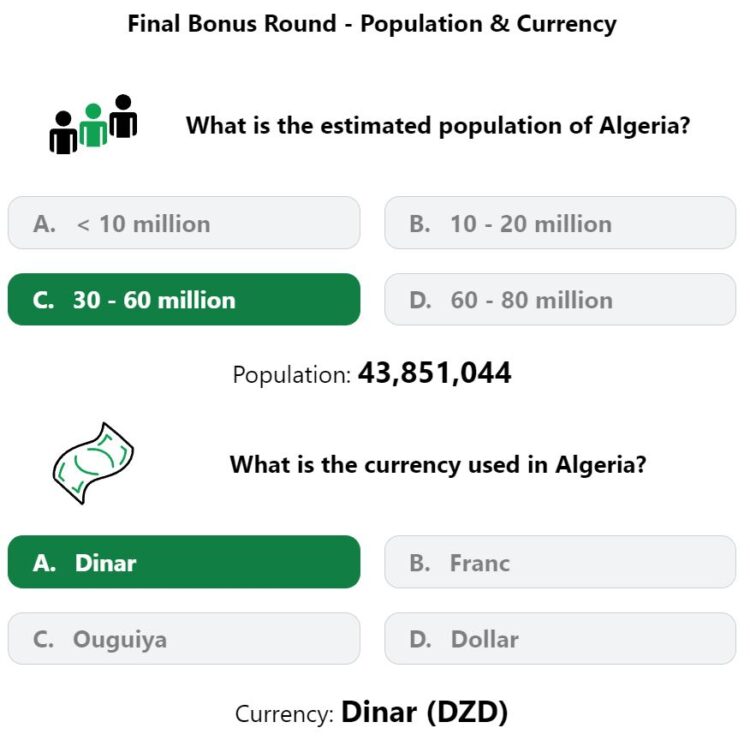
Task: Pick the C. Ouguiya option
Action: [x=184, y=639]
